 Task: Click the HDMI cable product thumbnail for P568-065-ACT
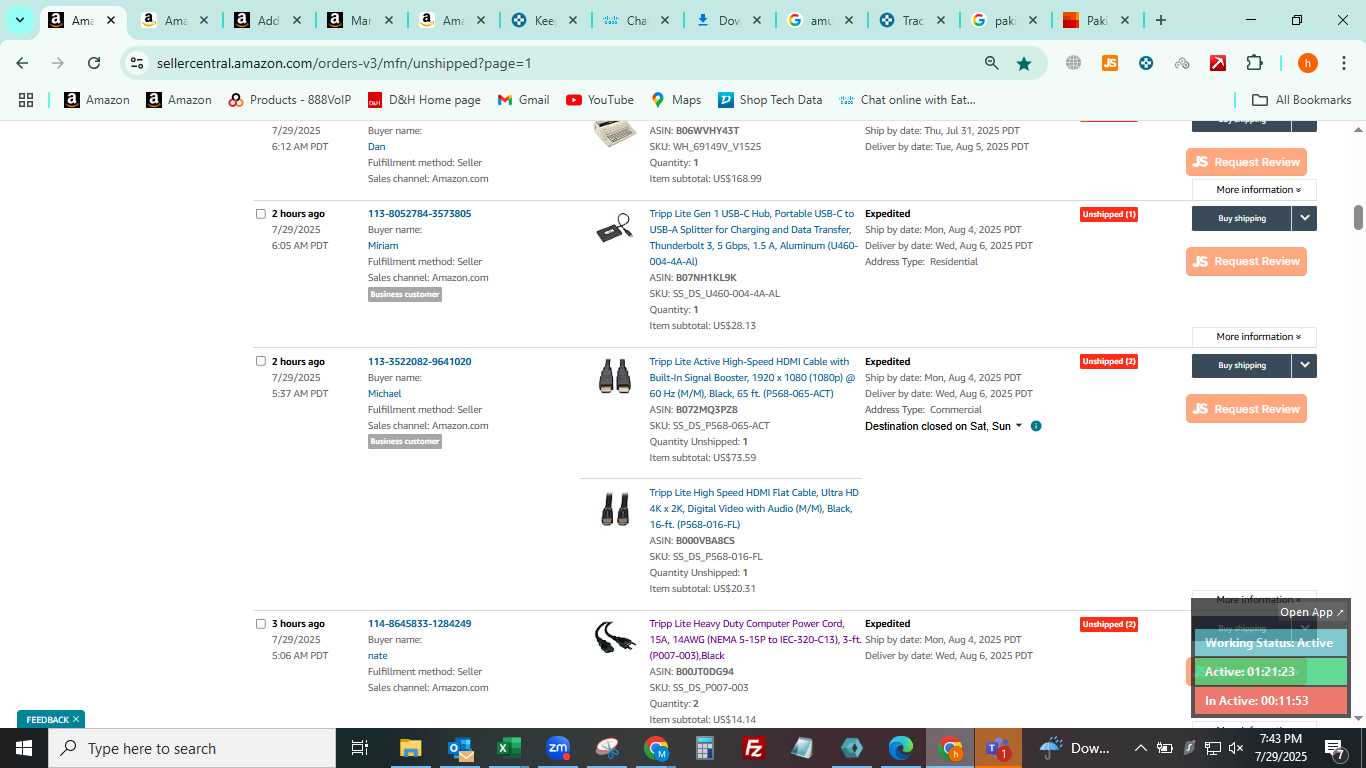615,376
